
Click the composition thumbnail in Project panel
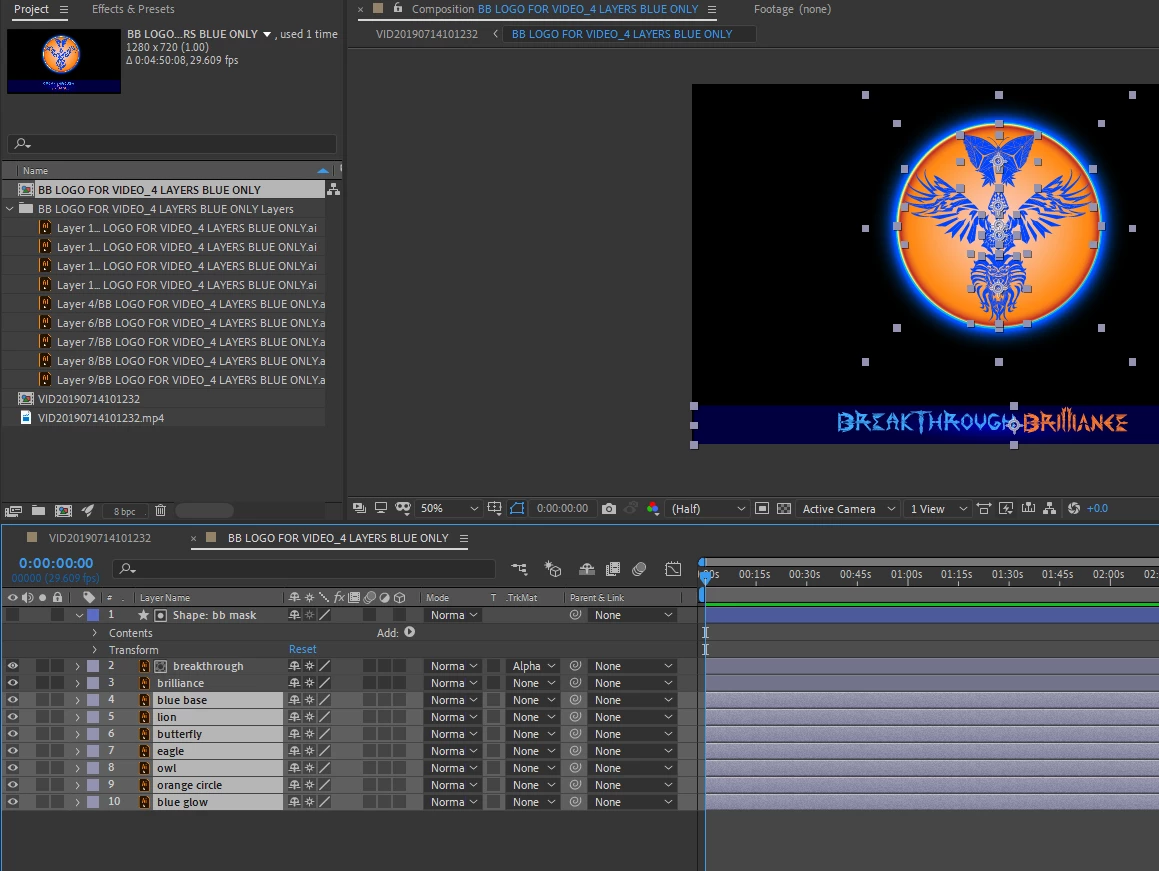[x=64, y=61]
